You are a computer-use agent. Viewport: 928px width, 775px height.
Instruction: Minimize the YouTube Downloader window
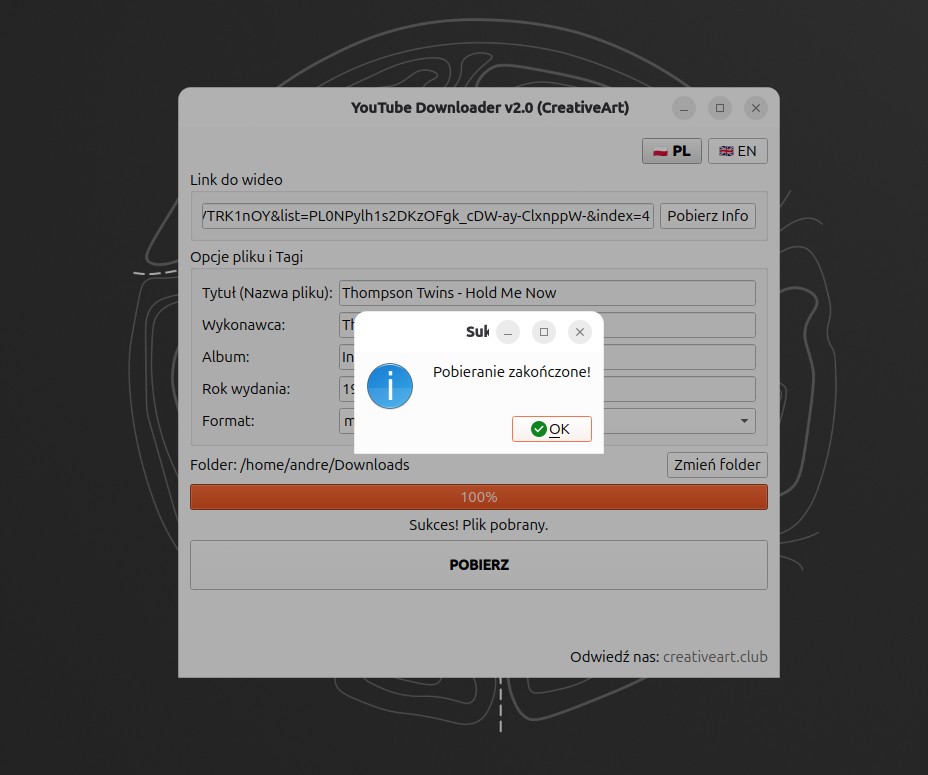point(684,108)
